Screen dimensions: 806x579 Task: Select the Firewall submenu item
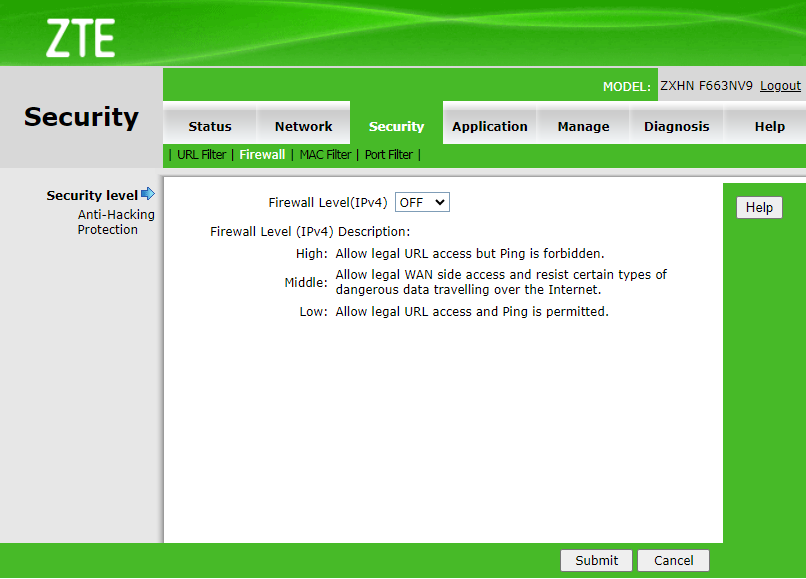(x=262, y=155)
